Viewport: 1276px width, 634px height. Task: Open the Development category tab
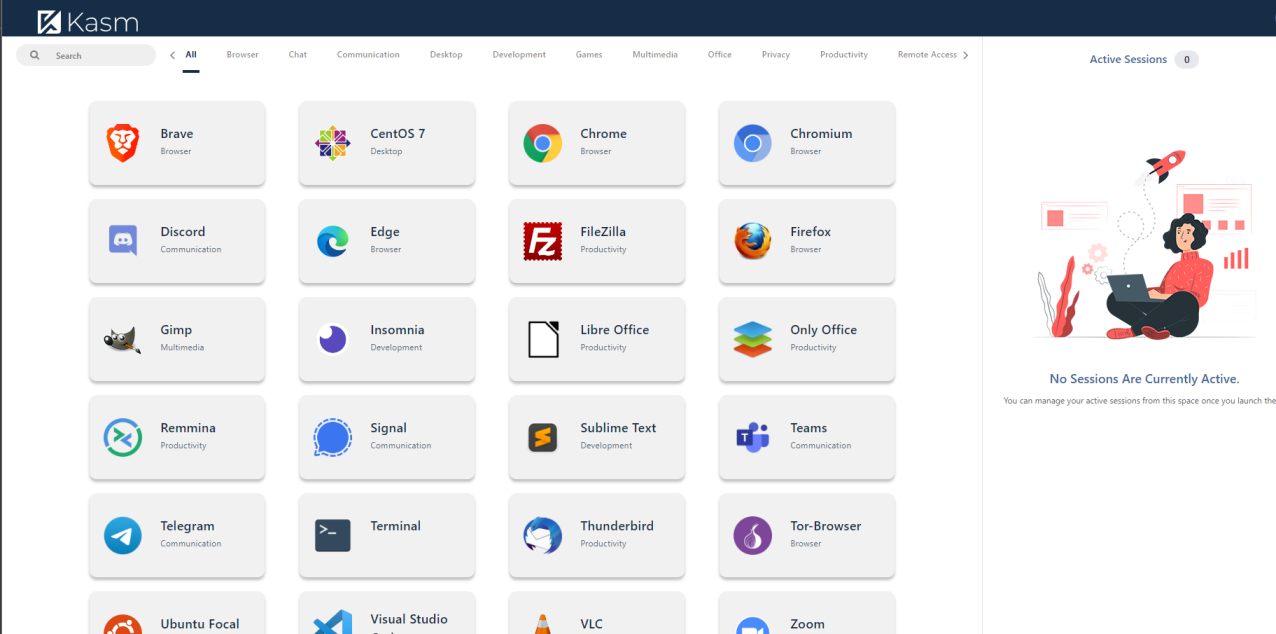coord(519,55)
